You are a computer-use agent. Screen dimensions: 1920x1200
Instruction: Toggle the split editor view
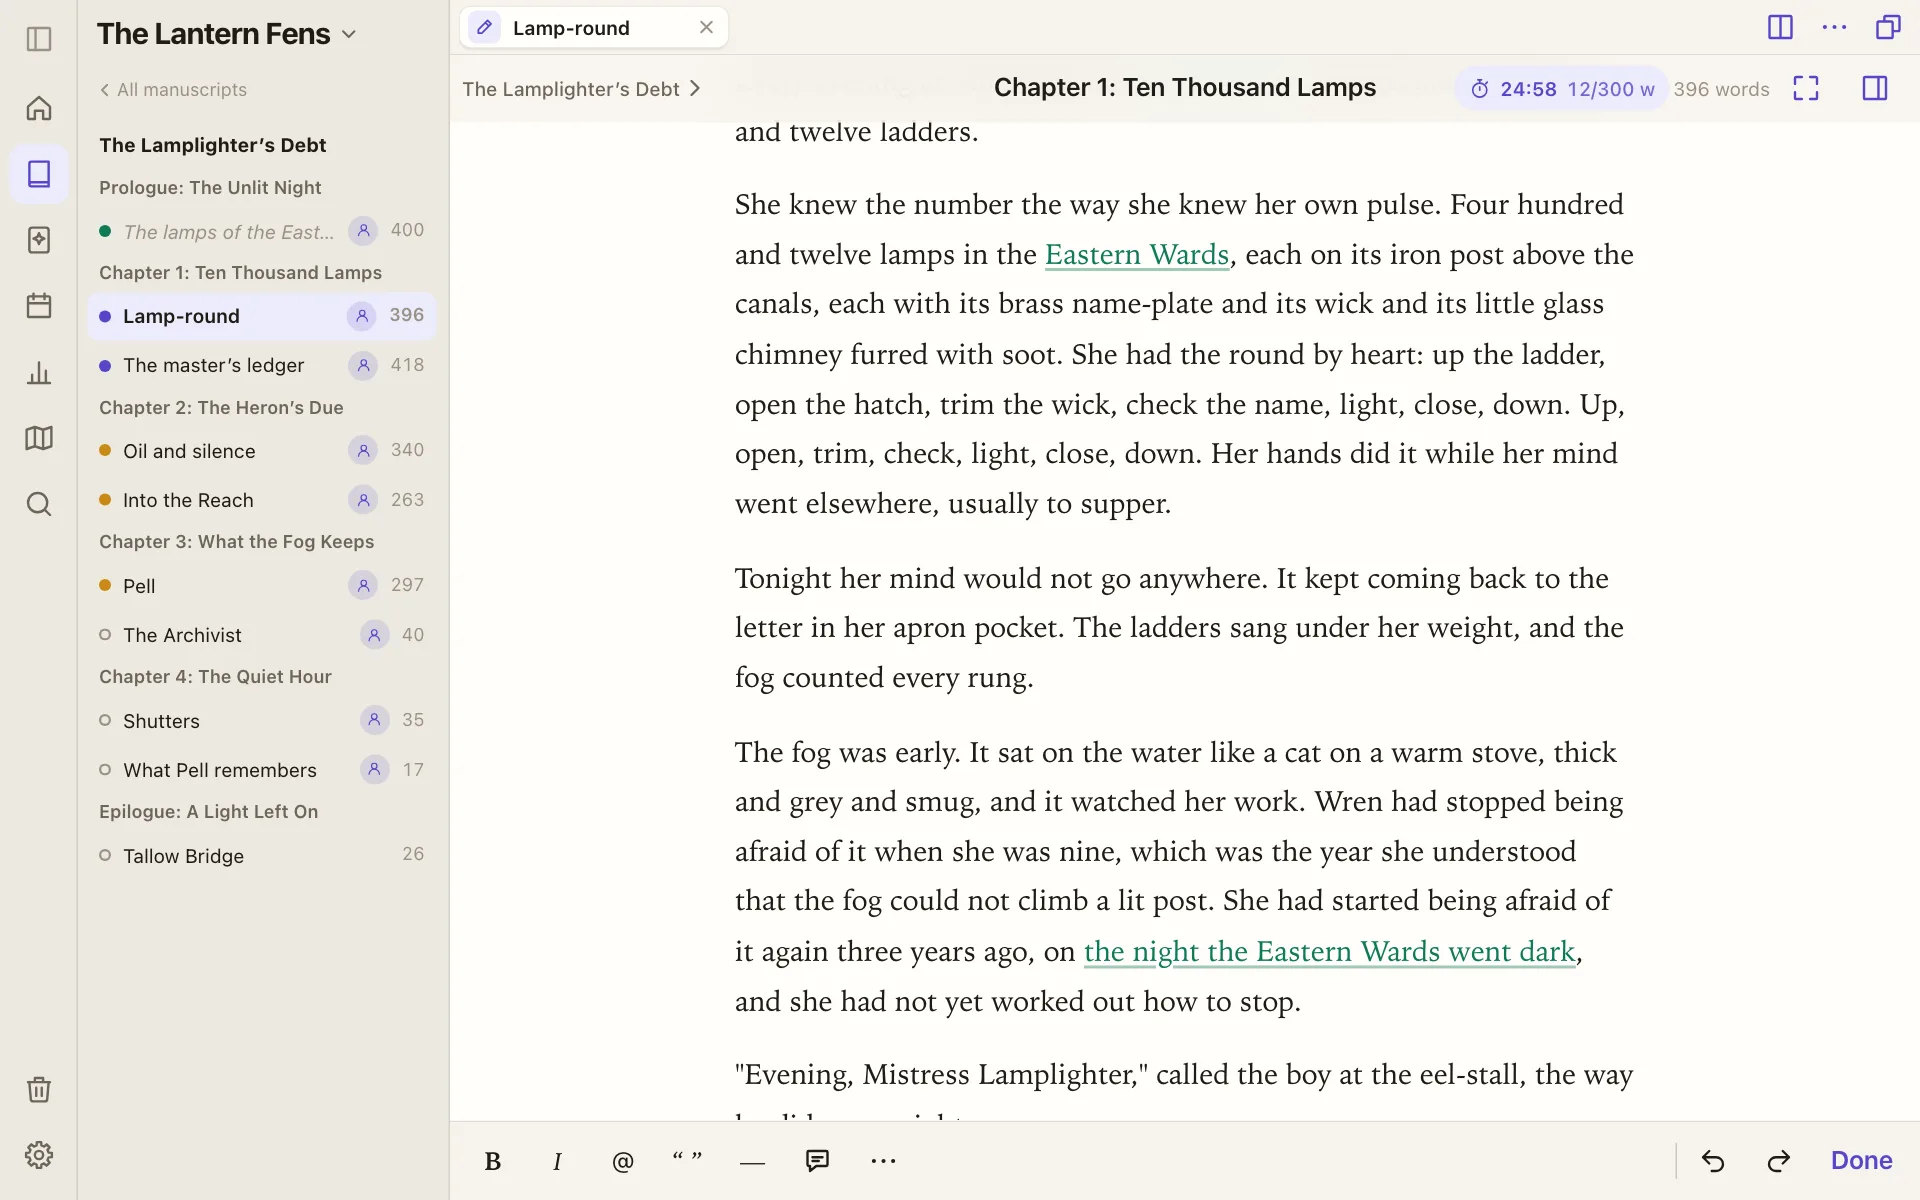click(x=1780, y=27)
